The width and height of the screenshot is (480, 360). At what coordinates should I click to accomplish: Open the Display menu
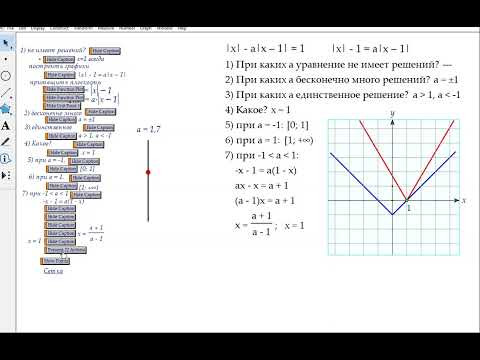(x=38, y=29)
